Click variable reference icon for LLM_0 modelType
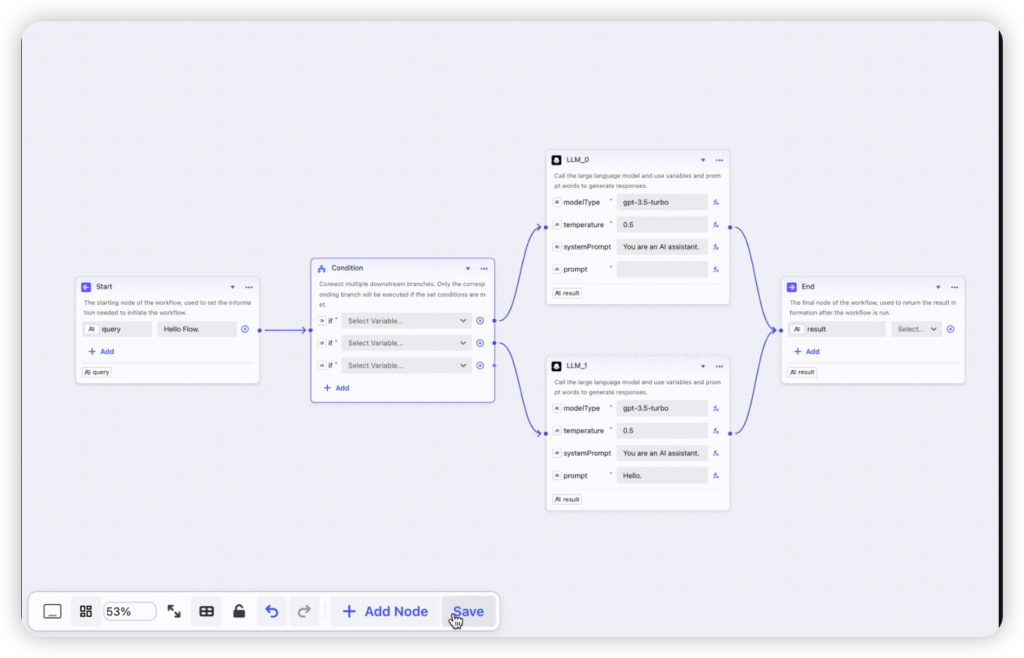 pos(716,202)
